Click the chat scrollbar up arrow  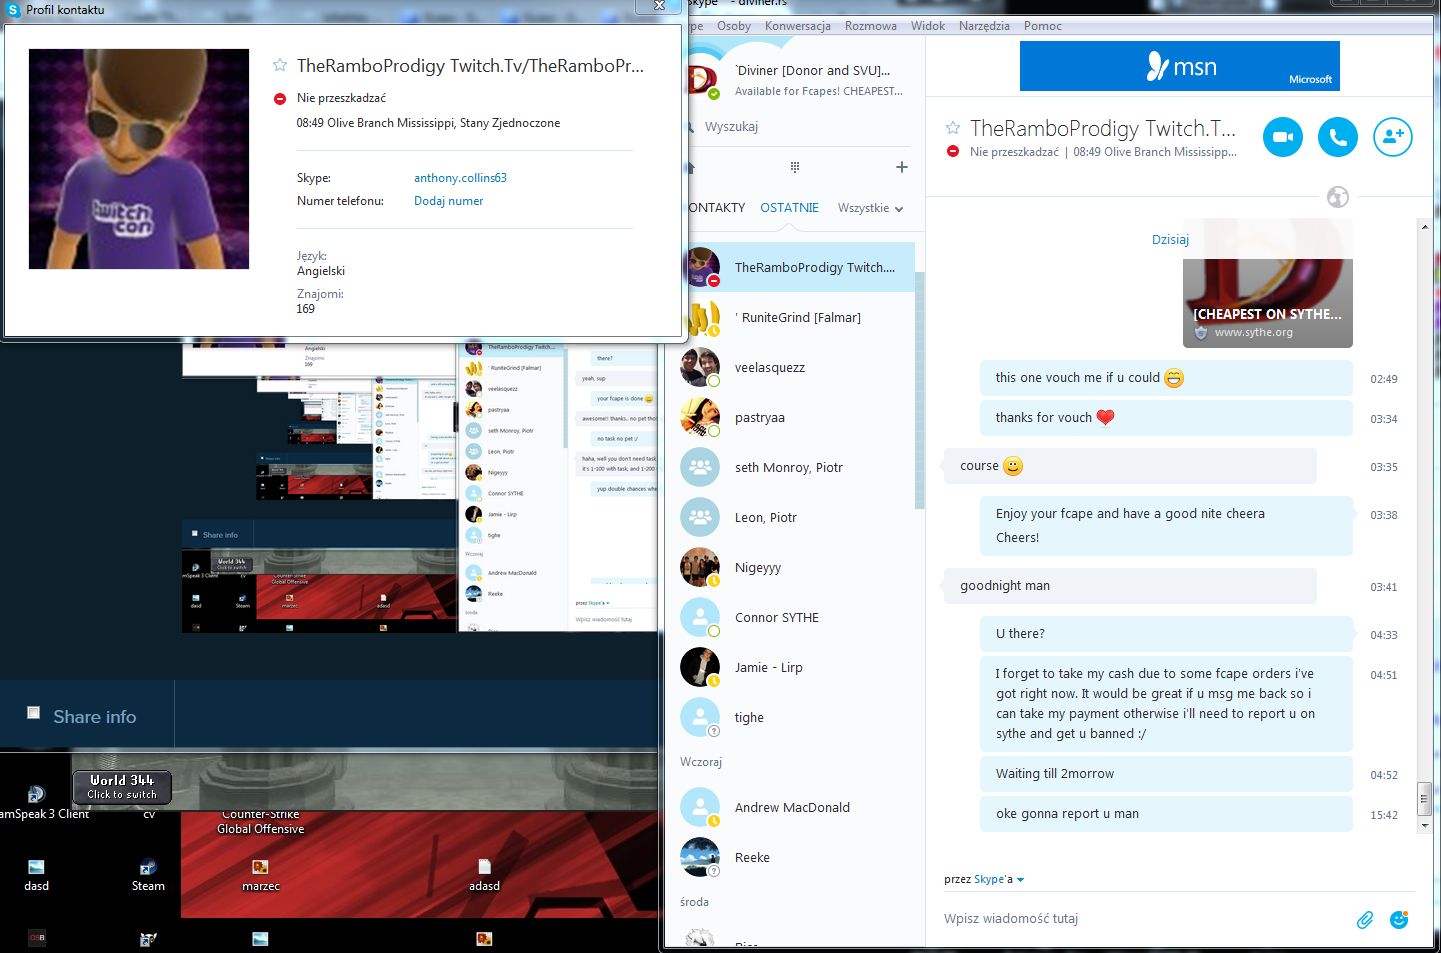coord(1424,227)
